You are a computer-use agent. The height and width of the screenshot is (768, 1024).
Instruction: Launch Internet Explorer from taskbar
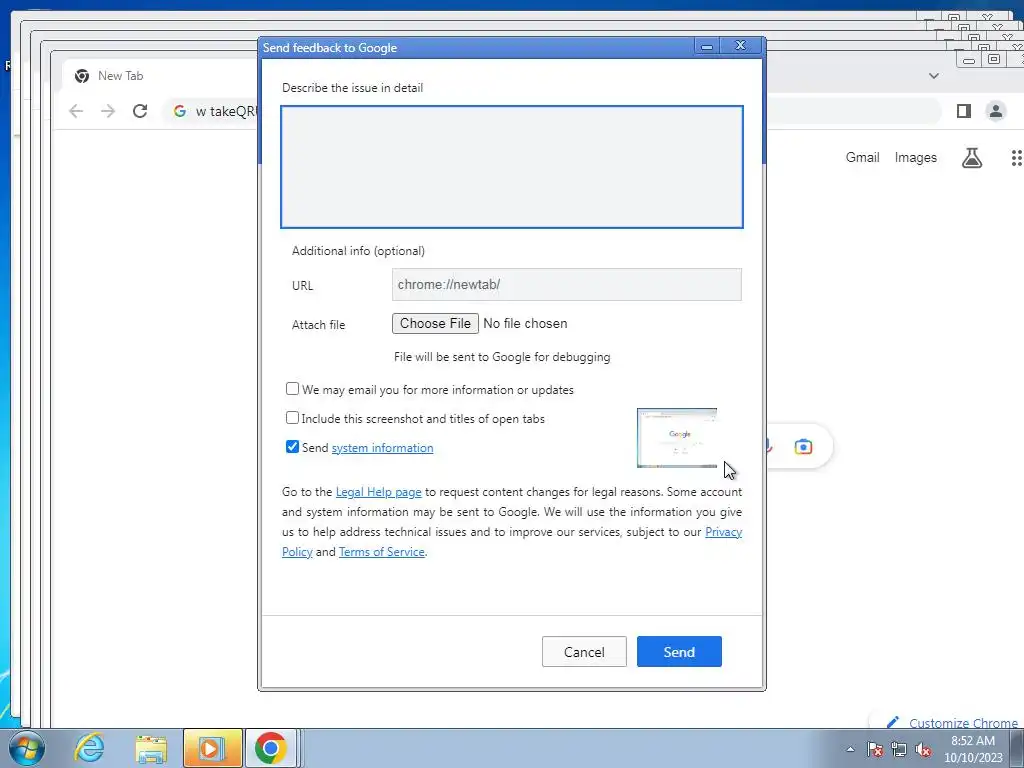pos(89,748)
